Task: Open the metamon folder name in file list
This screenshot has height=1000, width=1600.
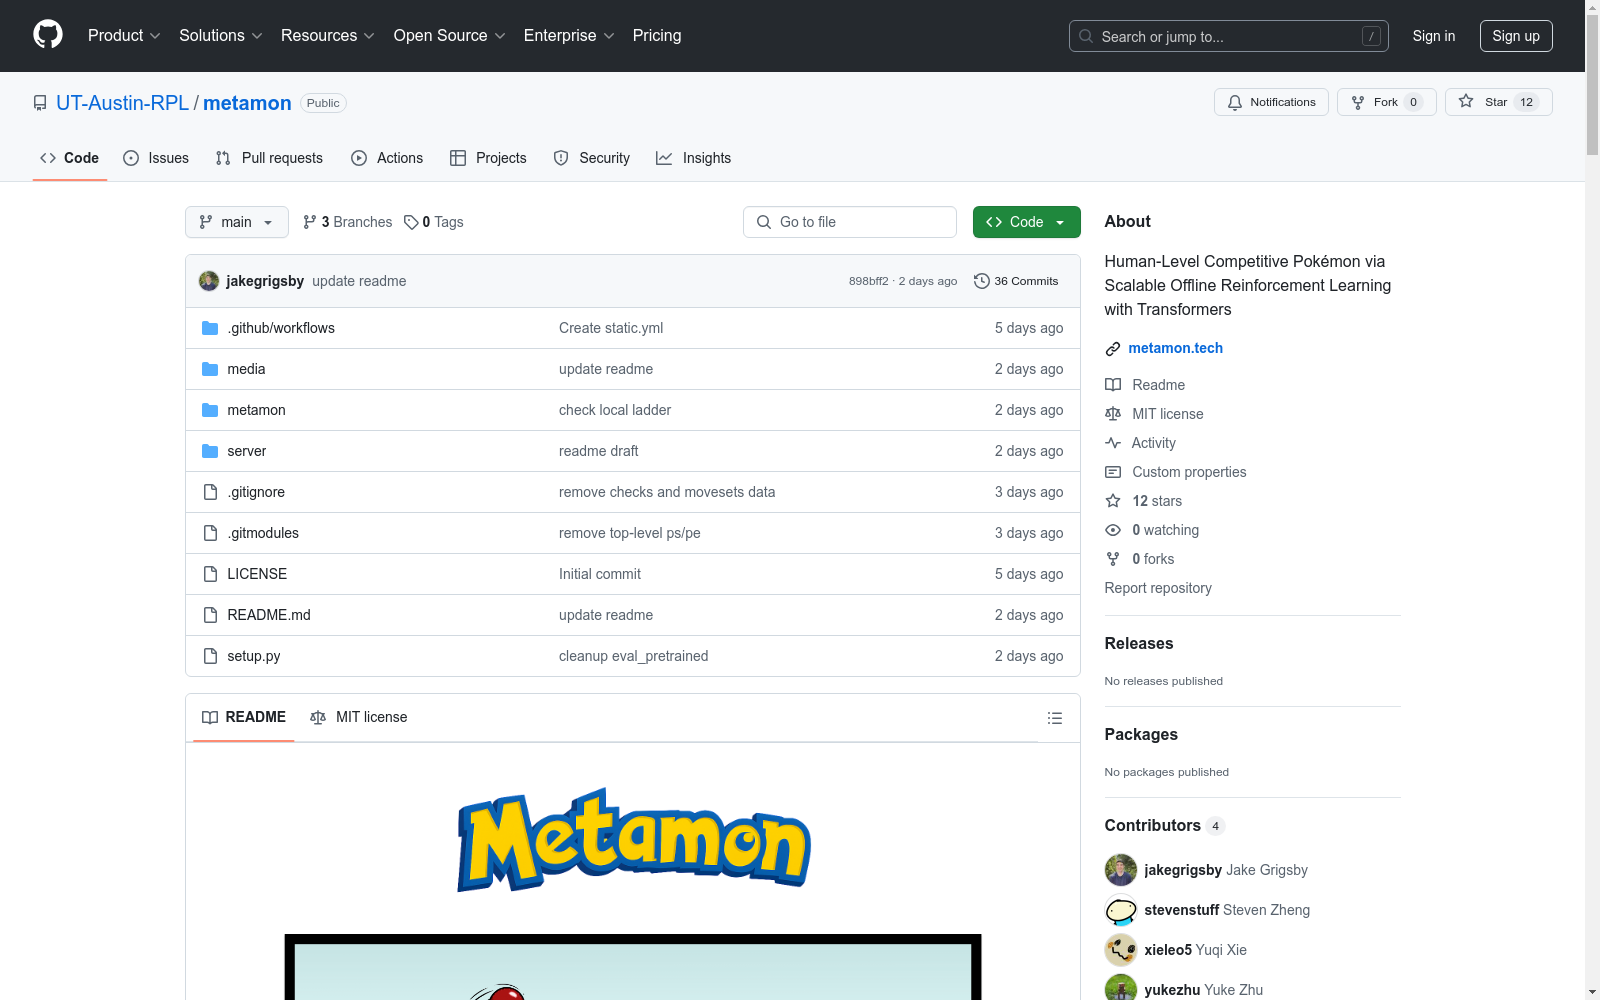Action: pos(256,410)
